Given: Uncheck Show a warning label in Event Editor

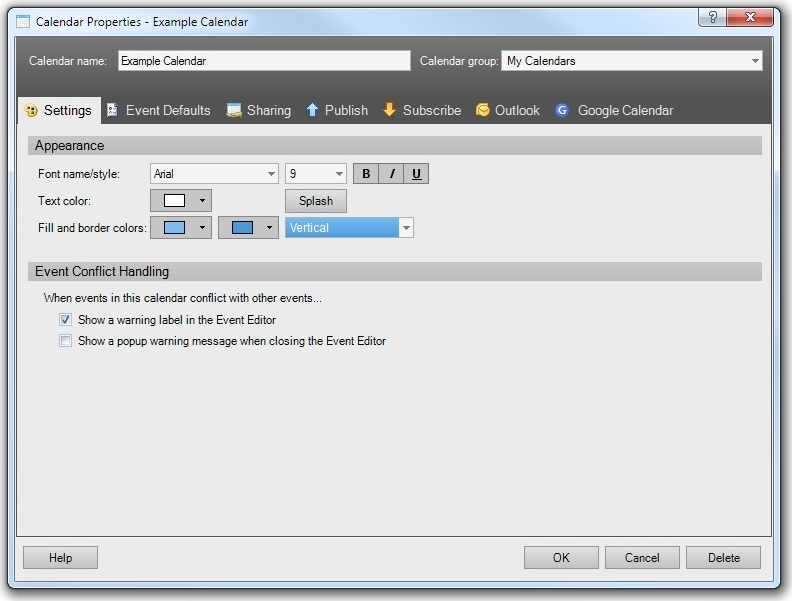Looking at the screenshot, I should pos(66,320).
